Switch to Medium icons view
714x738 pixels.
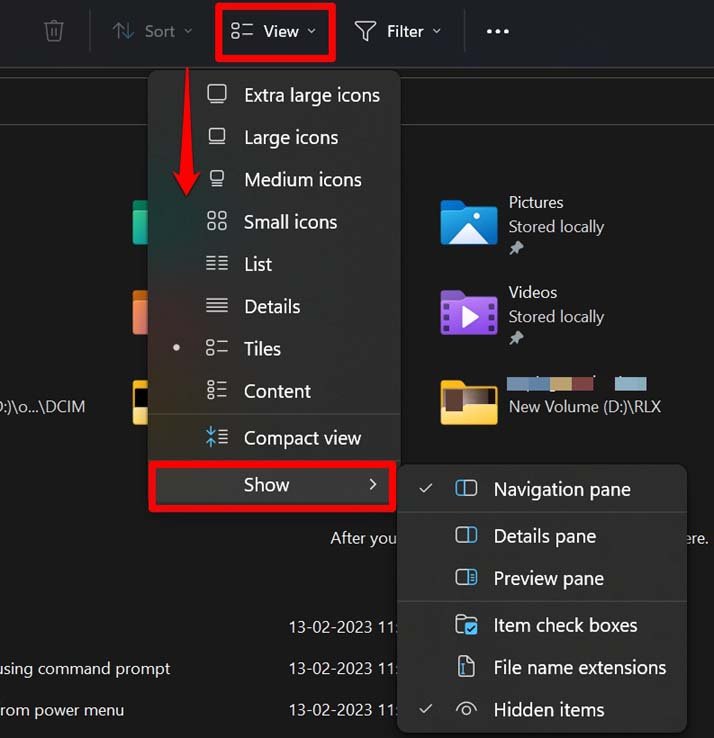coord(302,180)
